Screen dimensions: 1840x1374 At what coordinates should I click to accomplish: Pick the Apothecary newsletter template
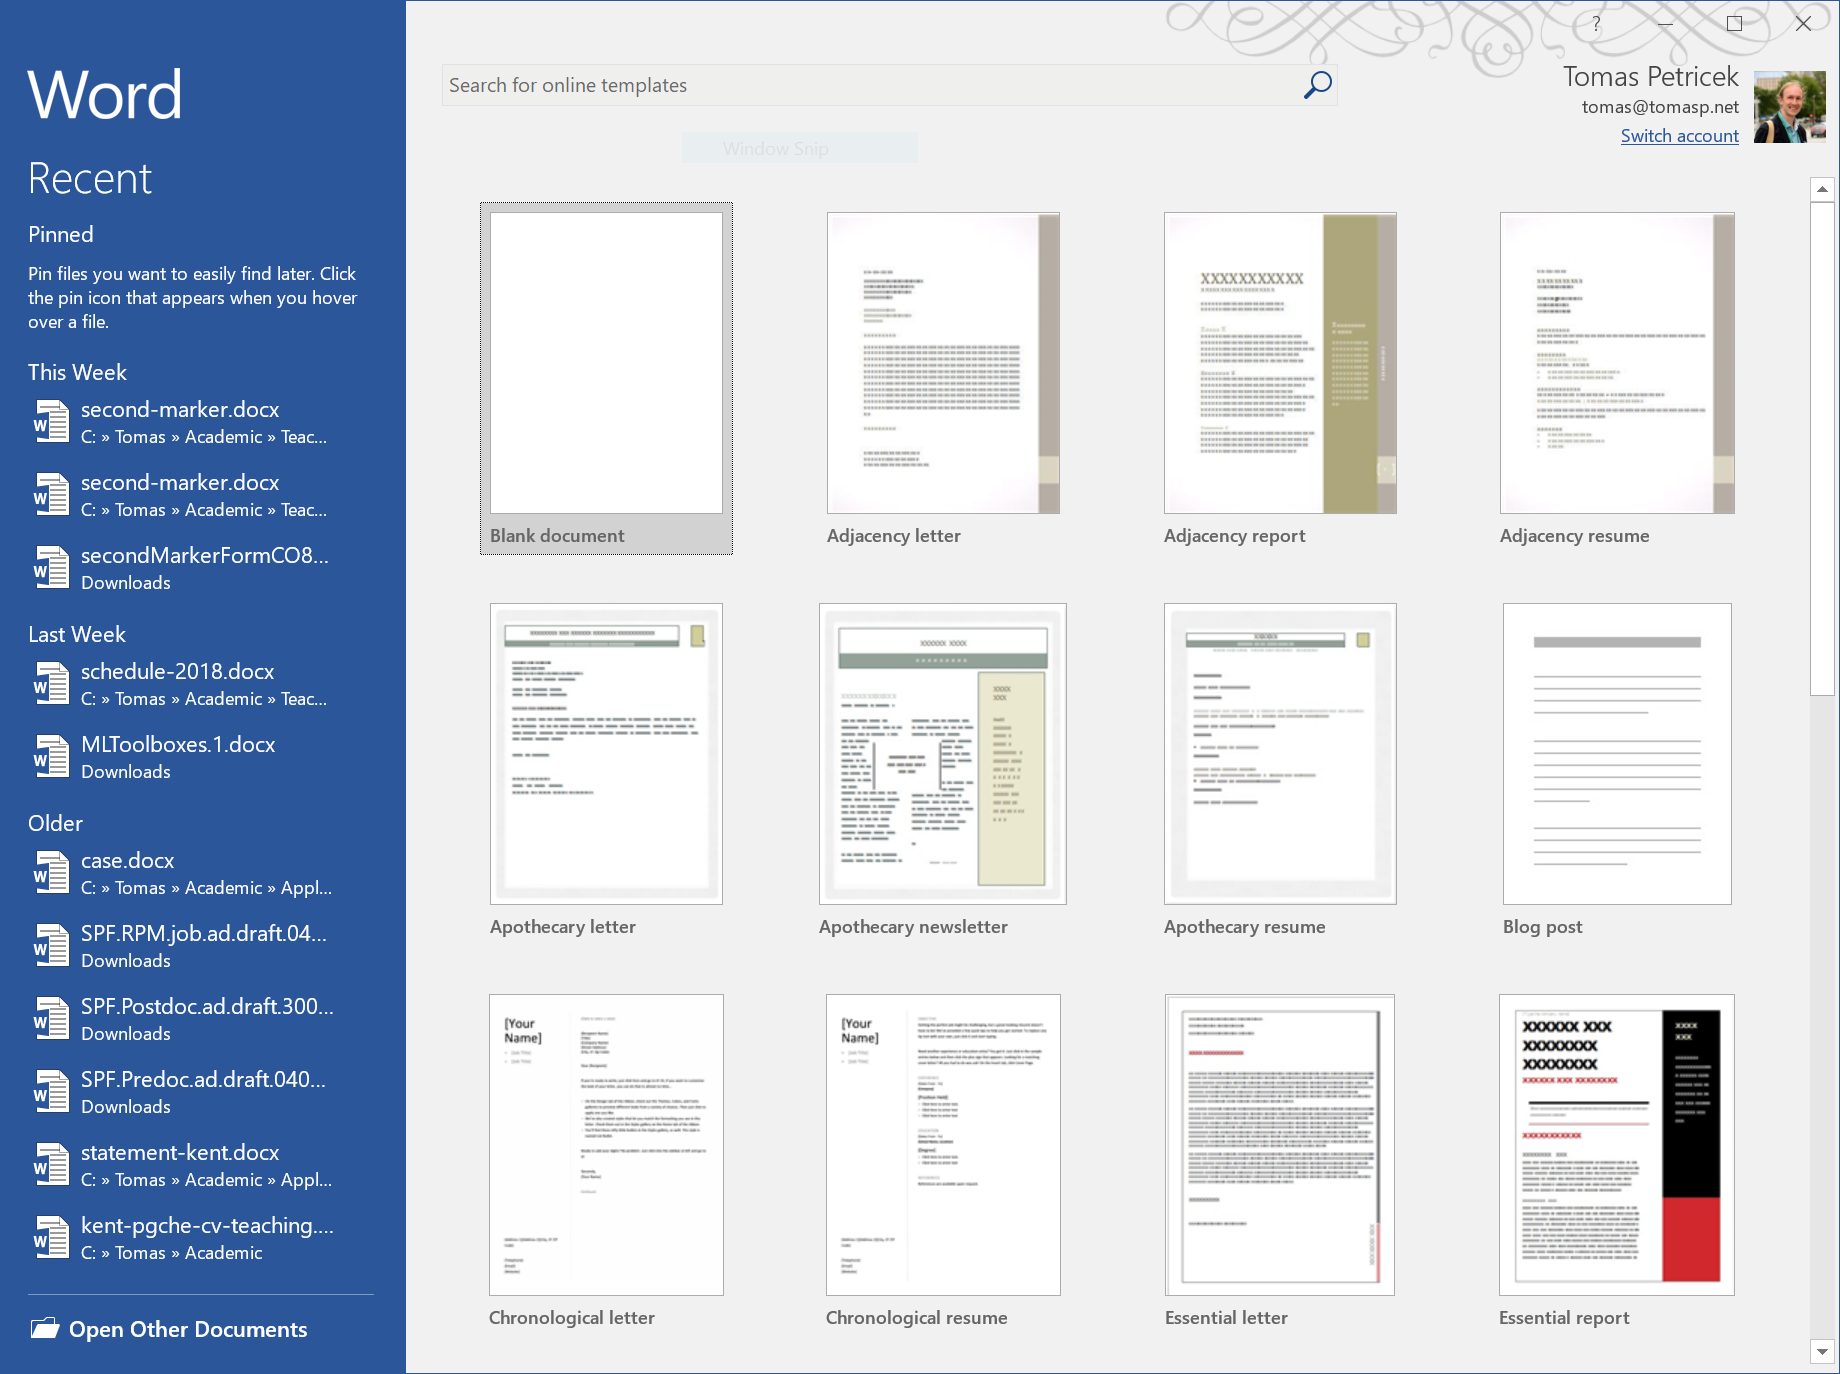coord(943,769)
